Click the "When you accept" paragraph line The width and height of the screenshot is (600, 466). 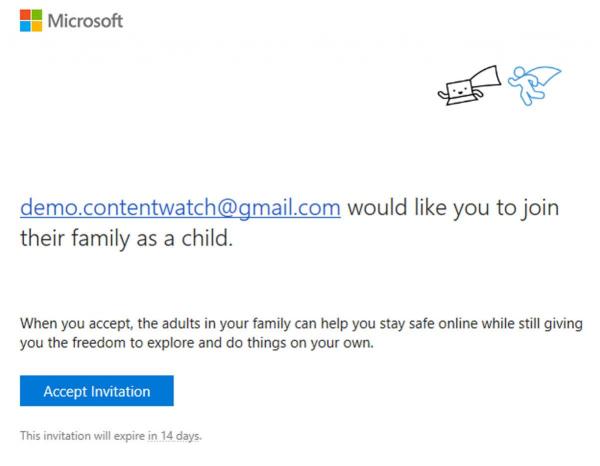click(300, 325)
